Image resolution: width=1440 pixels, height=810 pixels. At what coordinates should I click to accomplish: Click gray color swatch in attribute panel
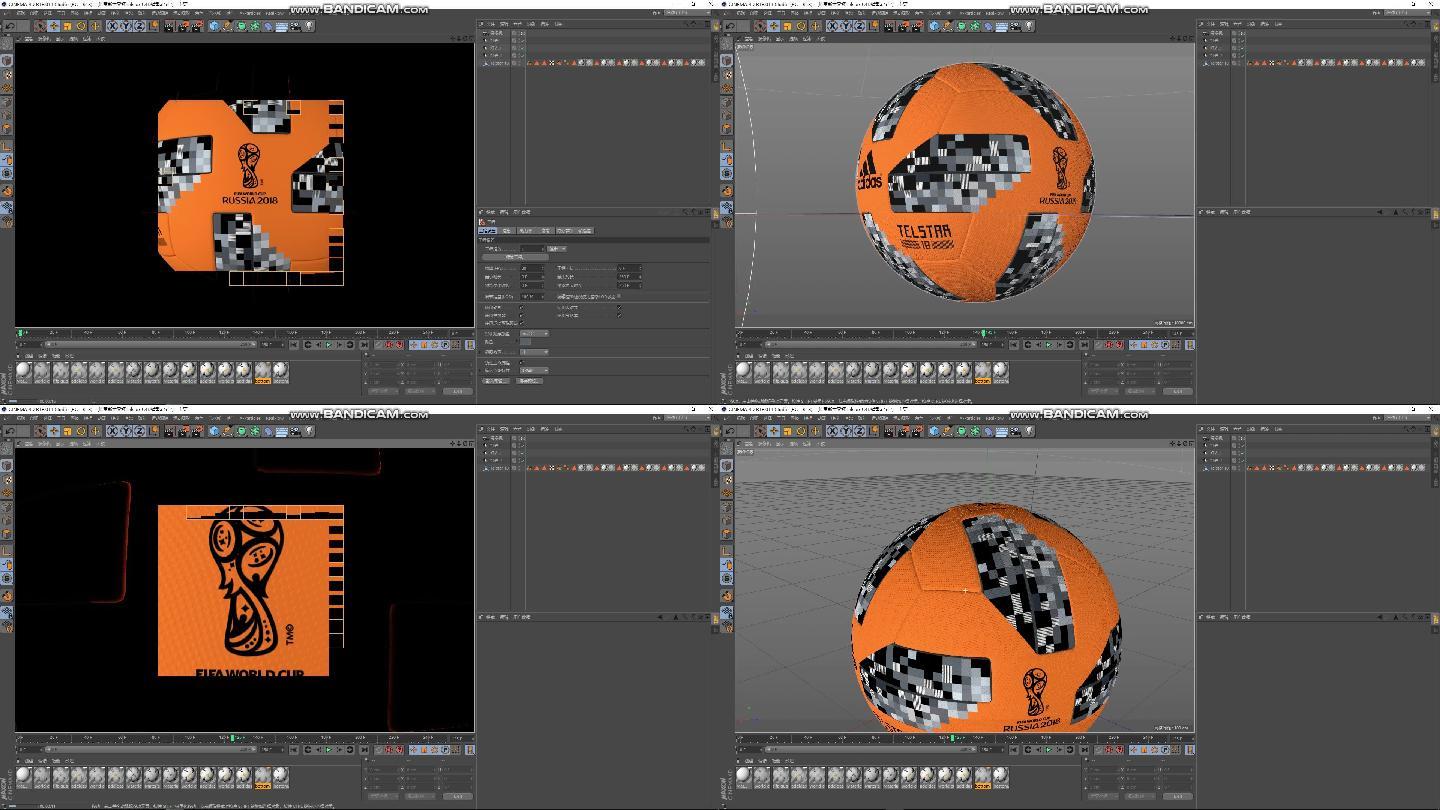(525, 342)
